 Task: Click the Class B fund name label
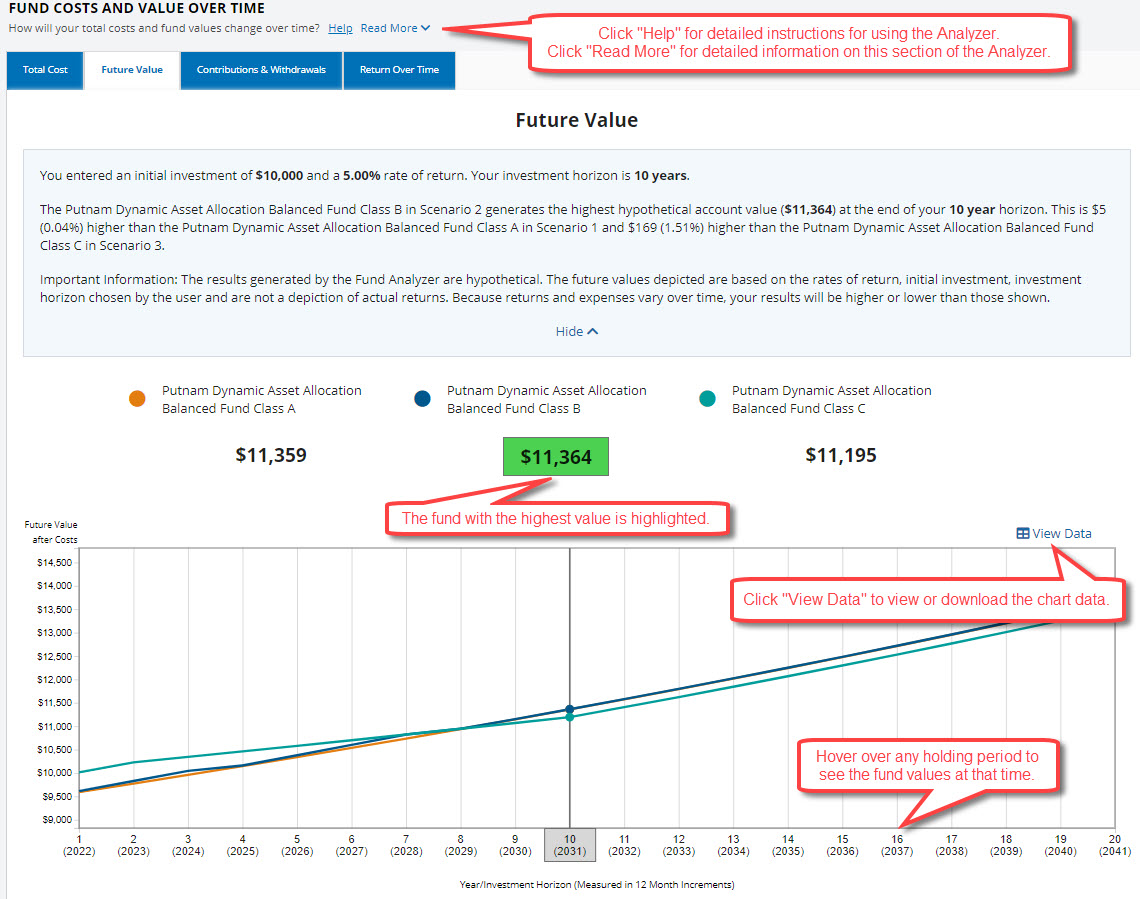point(546,398)
